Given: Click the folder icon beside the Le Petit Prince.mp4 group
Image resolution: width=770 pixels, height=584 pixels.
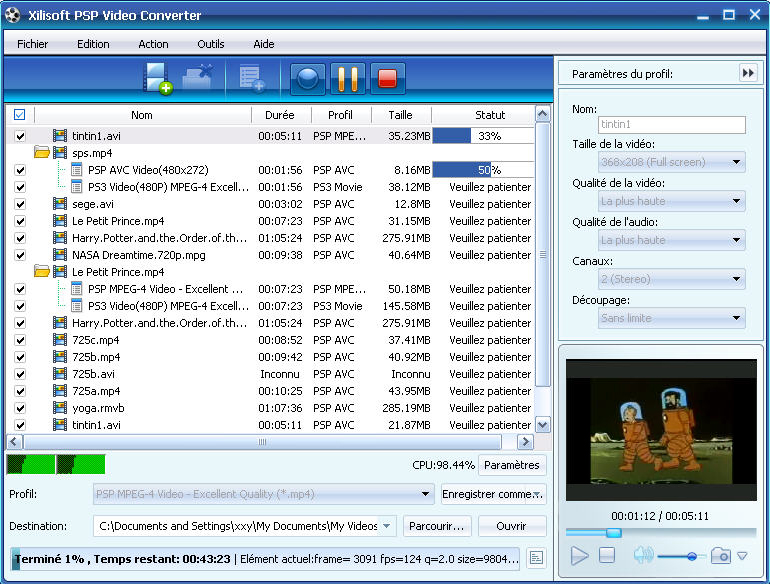Looking at the screenshot, I should pos(42,272).
